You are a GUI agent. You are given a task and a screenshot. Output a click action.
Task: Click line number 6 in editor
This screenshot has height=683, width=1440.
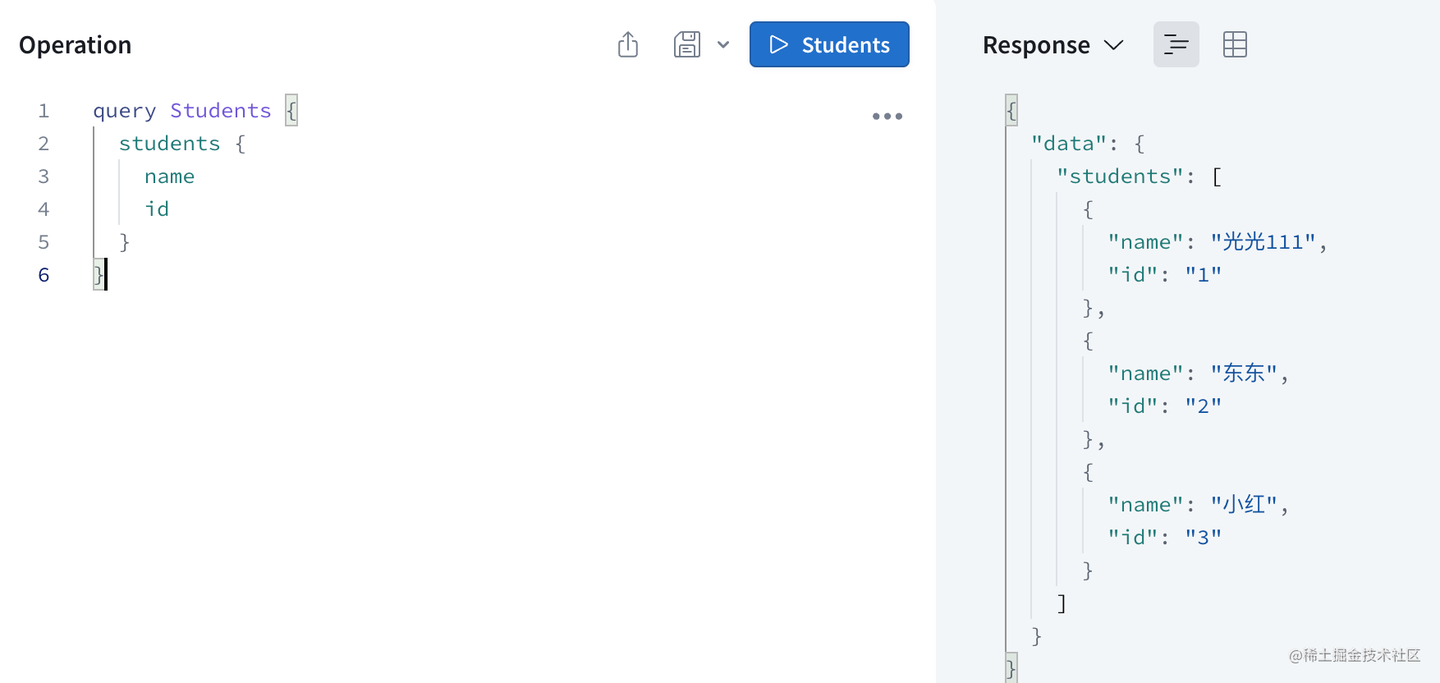[43, 275]
